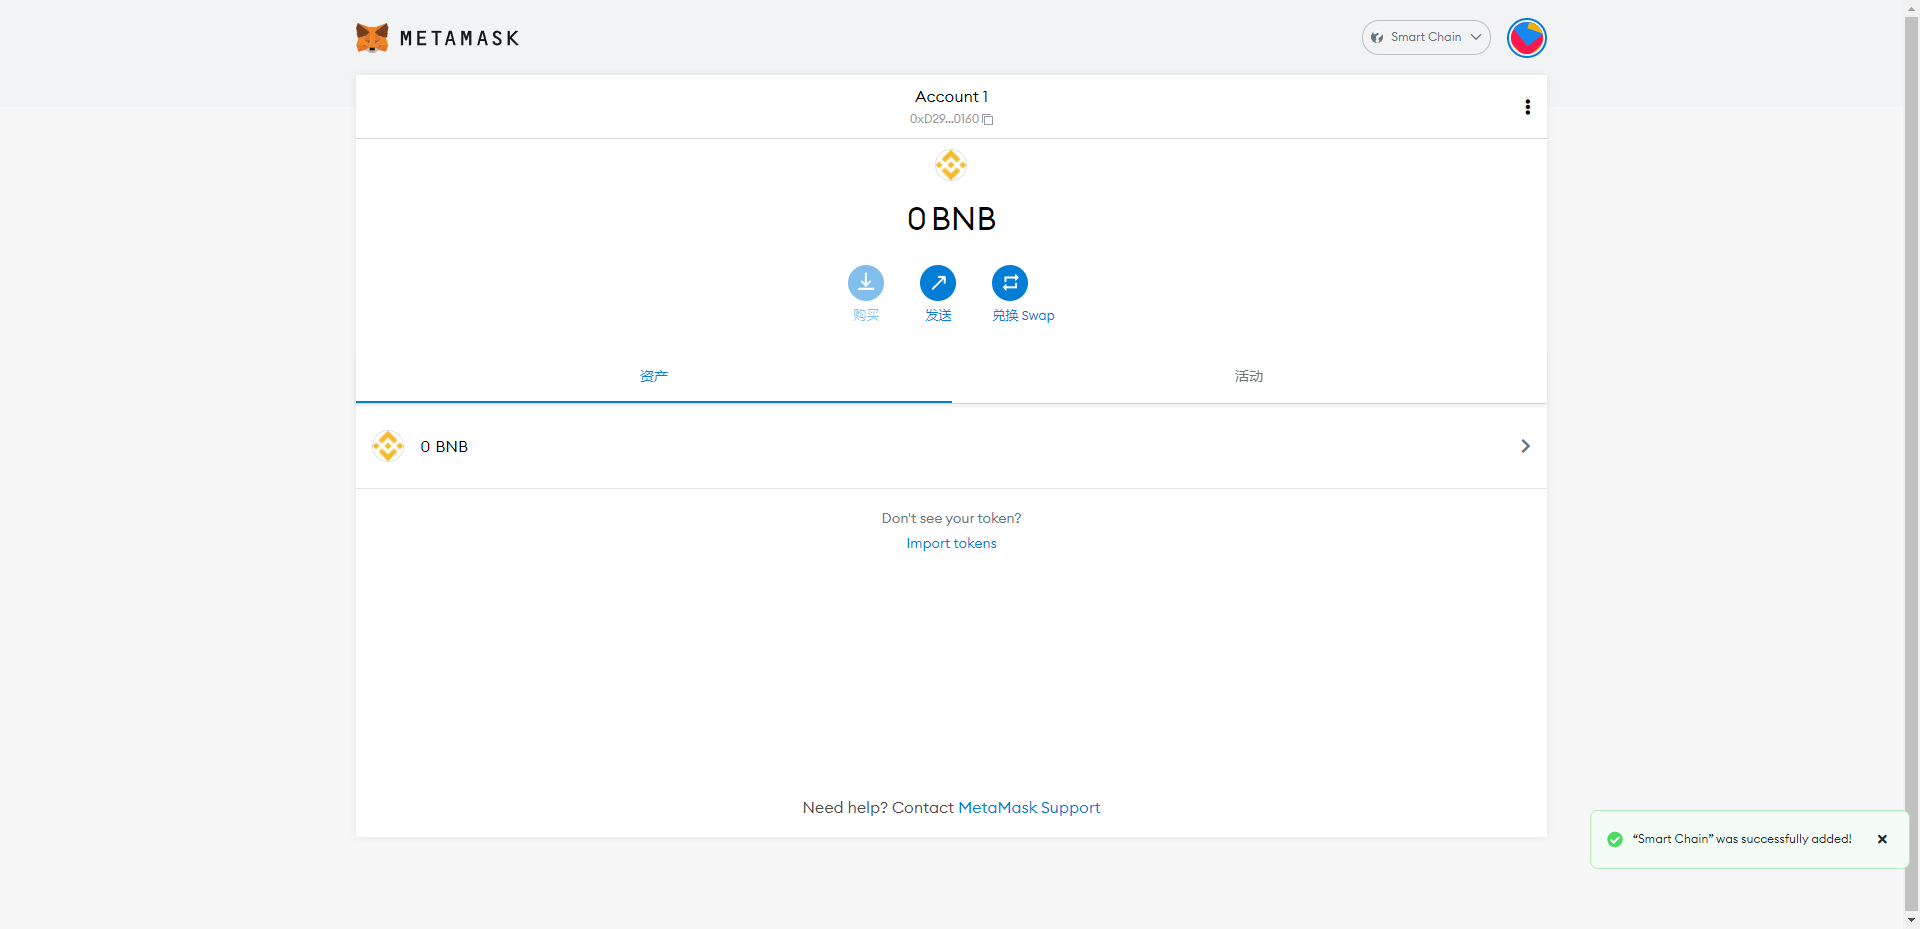Click the Account 1 name

point(951,97)
